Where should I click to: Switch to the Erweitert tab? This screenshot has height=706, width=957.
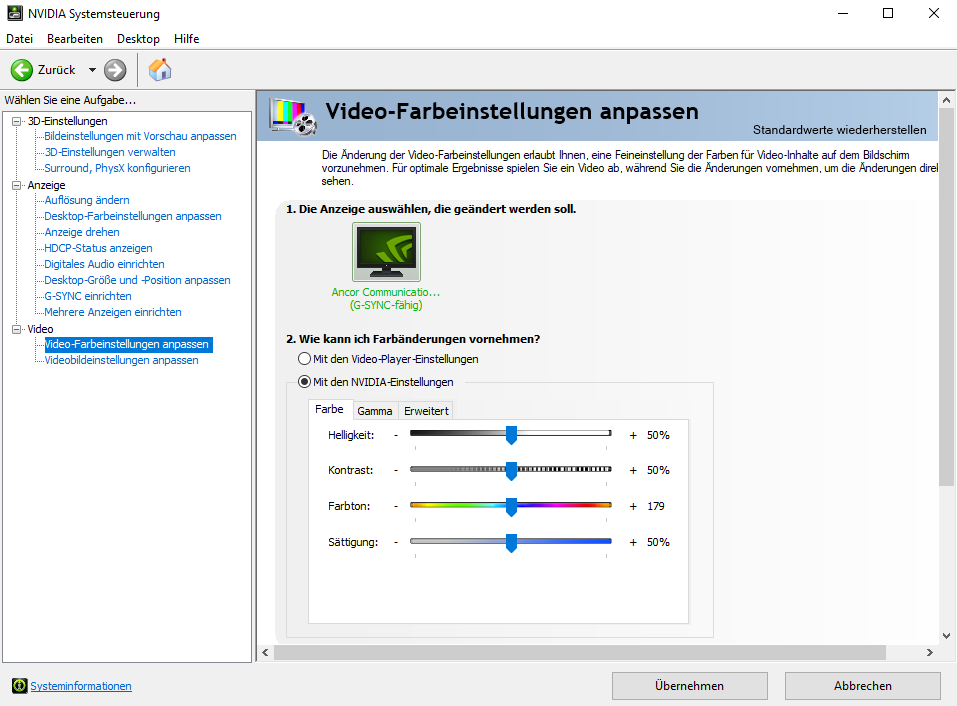point(426,411)
